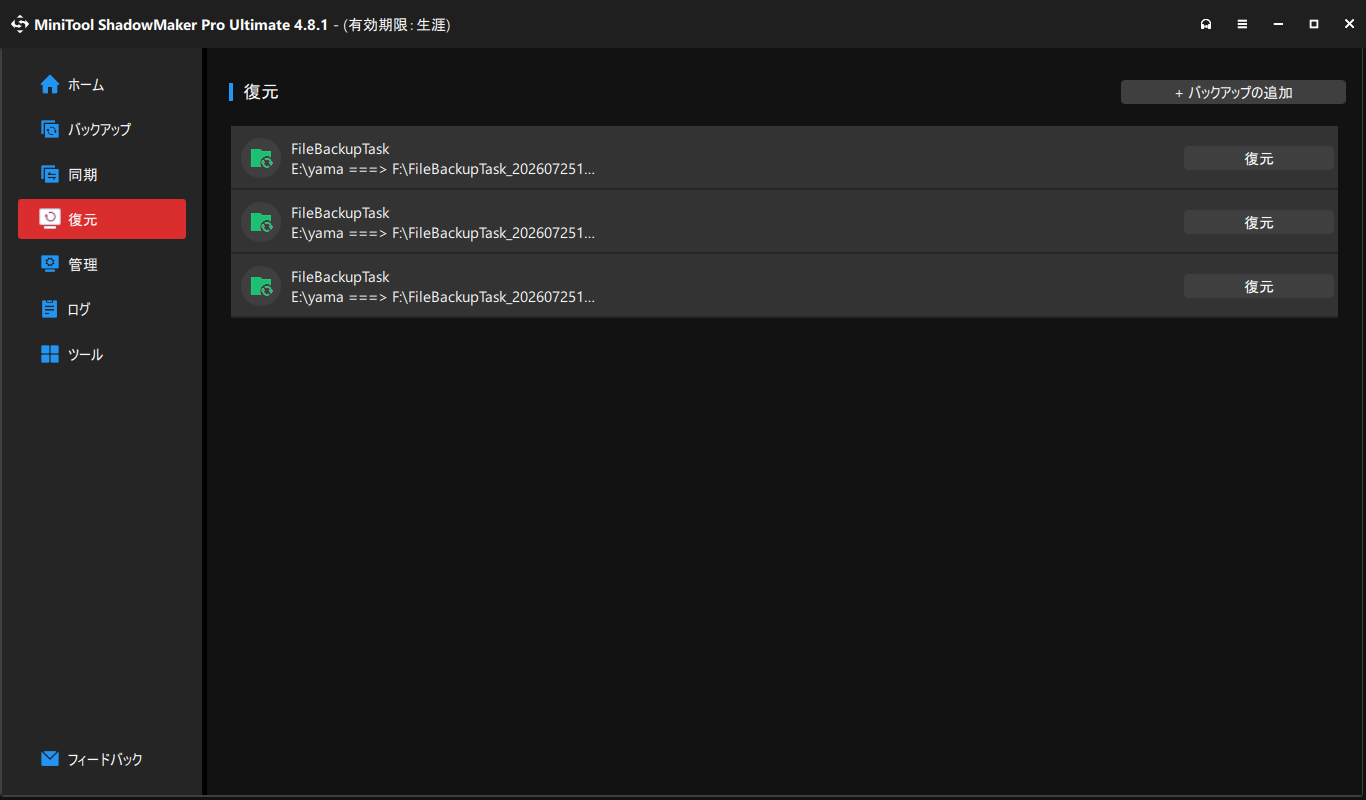Click the headset support icon in title bar
The width and height of the screenshot is (1366, 800).
1207,24
